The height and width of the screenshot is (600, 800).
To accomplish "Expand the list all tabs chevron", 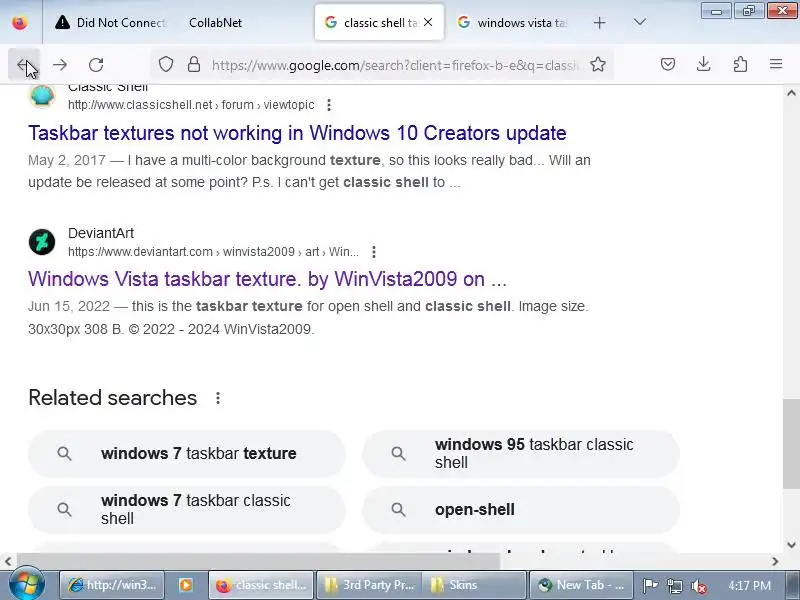I will pos(639,22).
